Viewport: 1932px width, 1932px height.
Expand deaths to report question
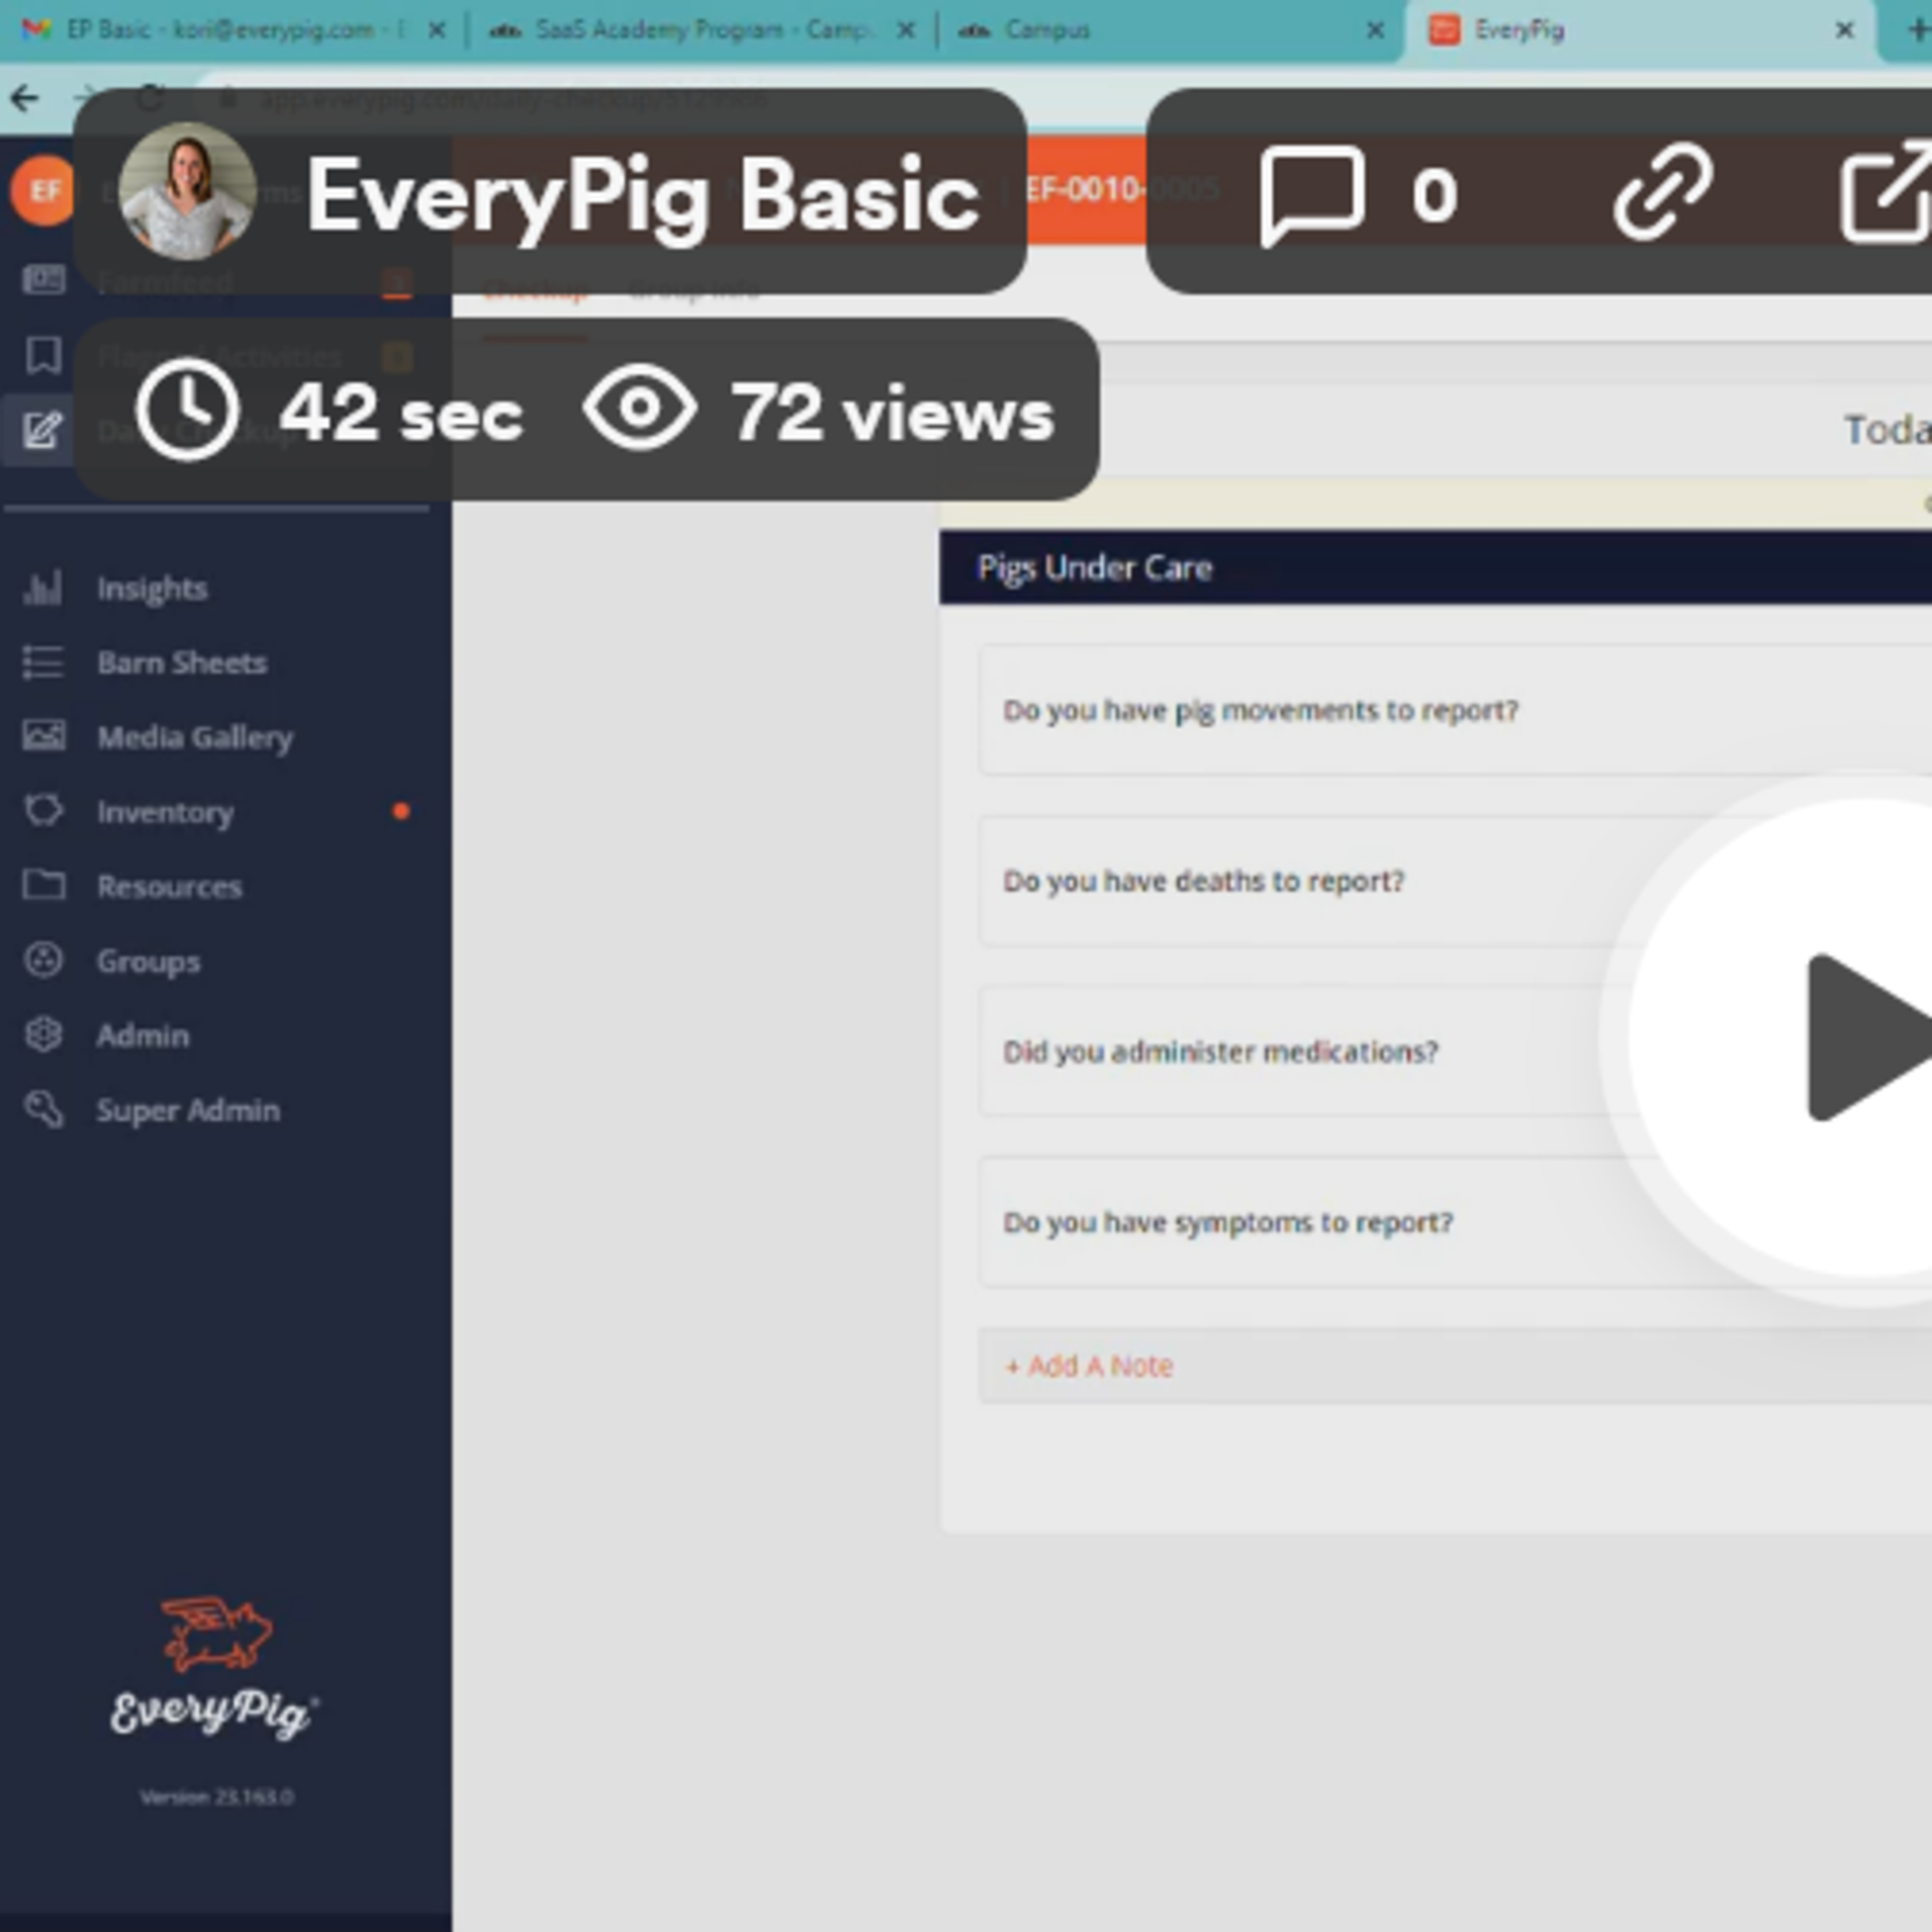[1203, 881]
